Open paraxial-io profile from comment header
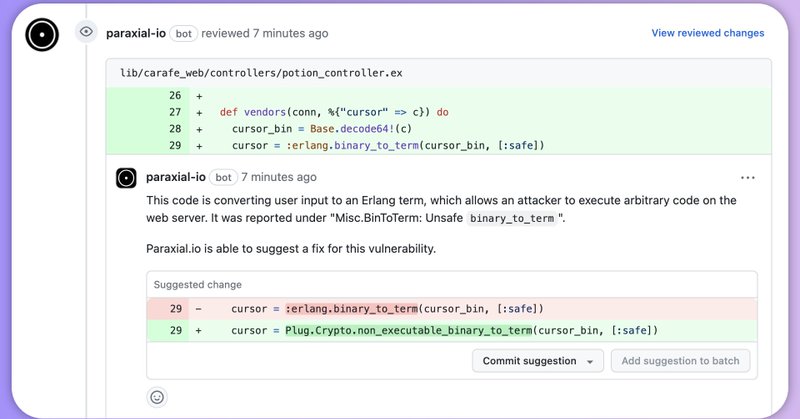Viewport: 800px width, 419px height. pos(176,177)
